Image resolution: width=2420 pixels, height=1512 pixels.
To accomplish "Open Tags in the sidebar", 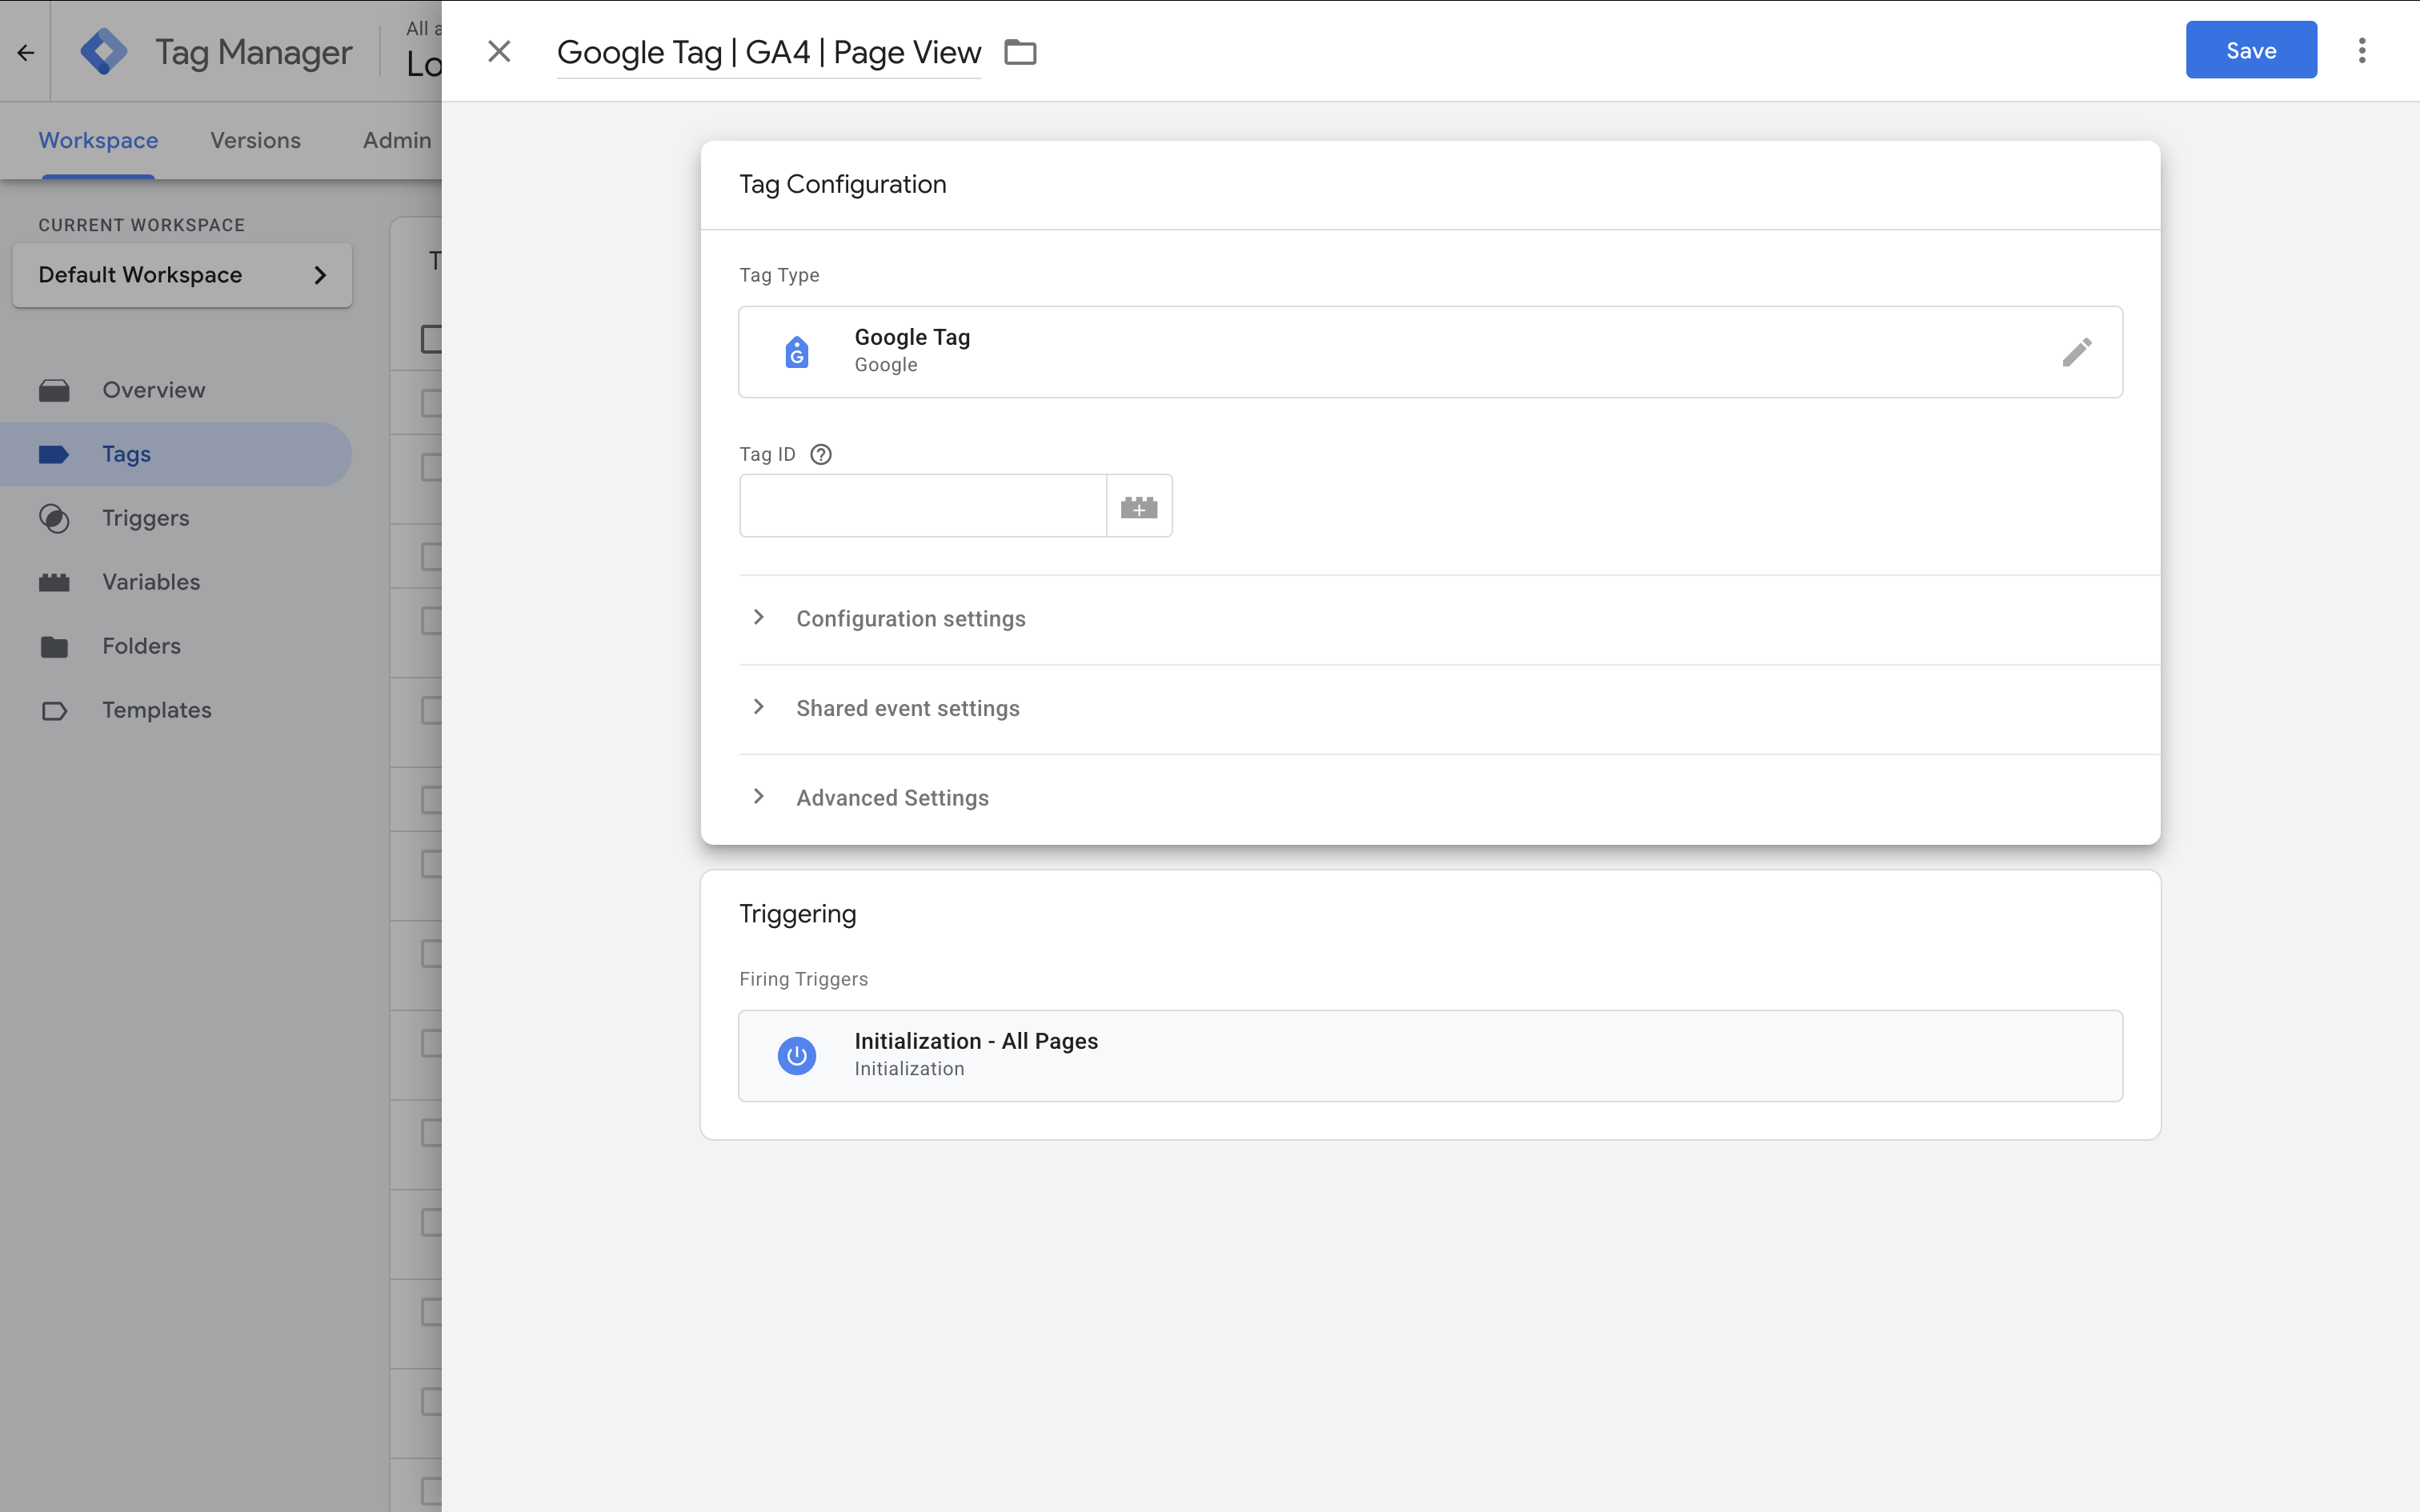I will click(176, 454).
